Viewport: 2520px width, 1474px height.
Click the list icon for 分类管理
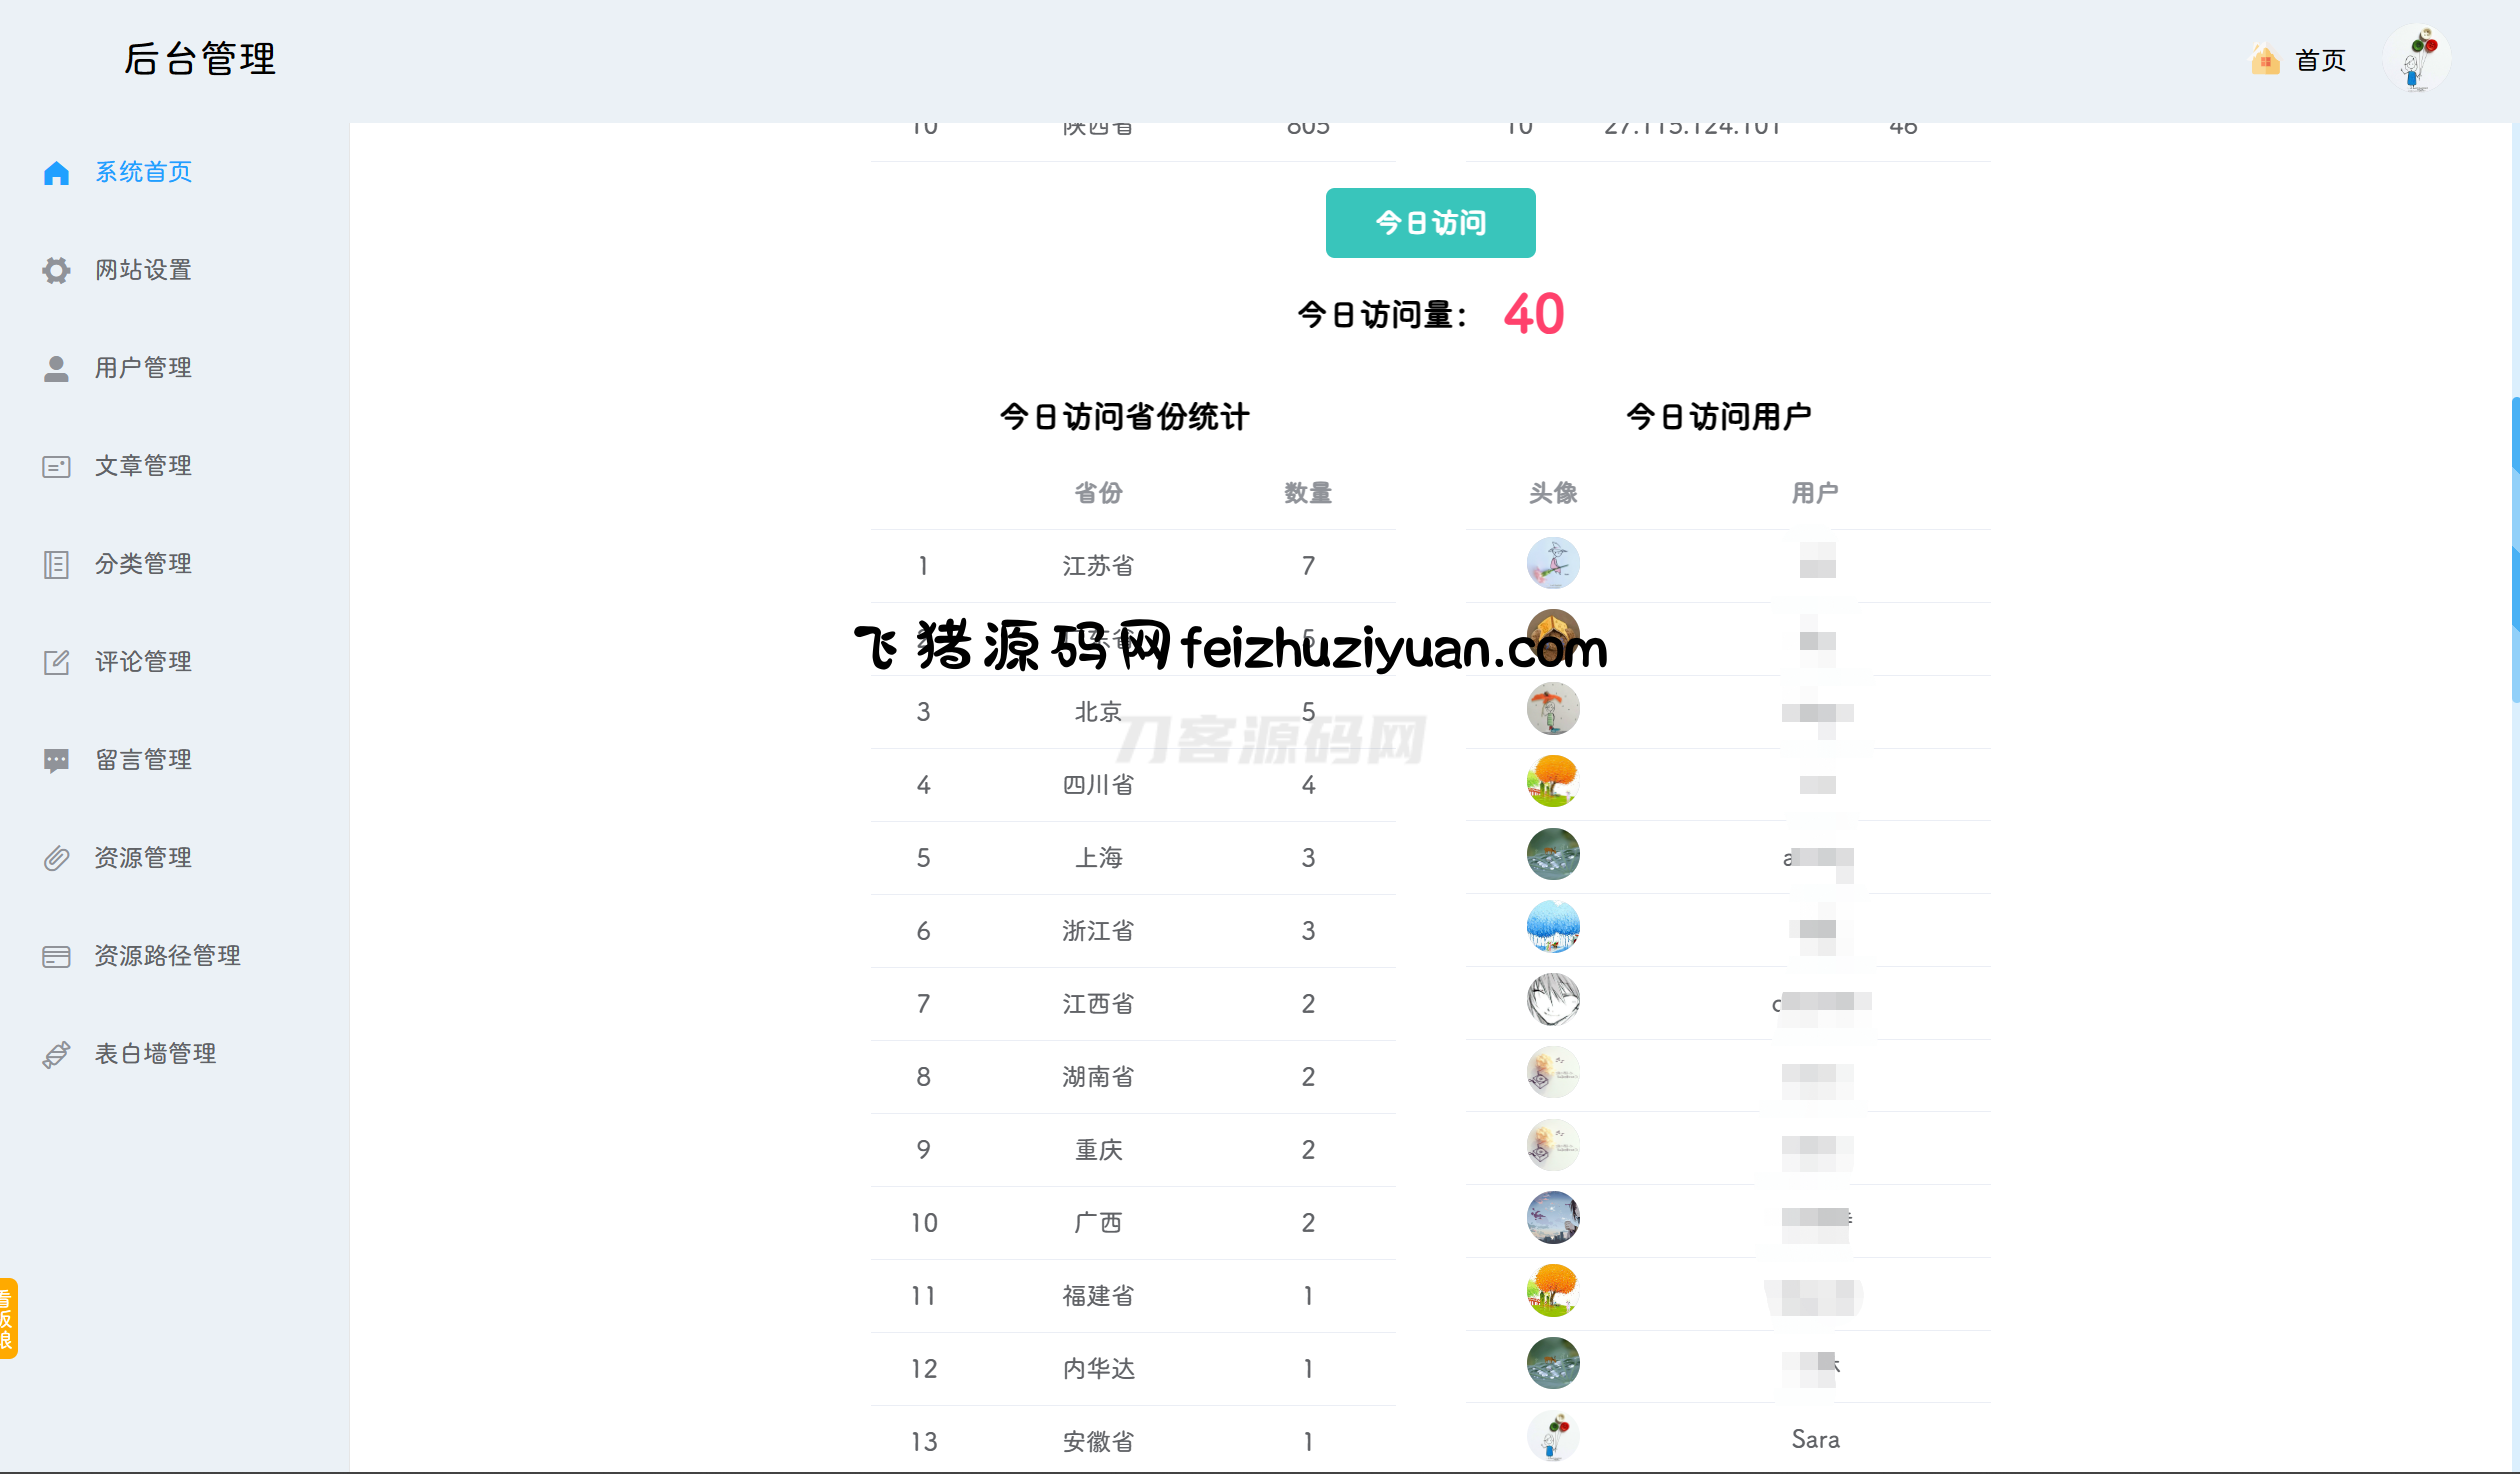coord(56,565)
